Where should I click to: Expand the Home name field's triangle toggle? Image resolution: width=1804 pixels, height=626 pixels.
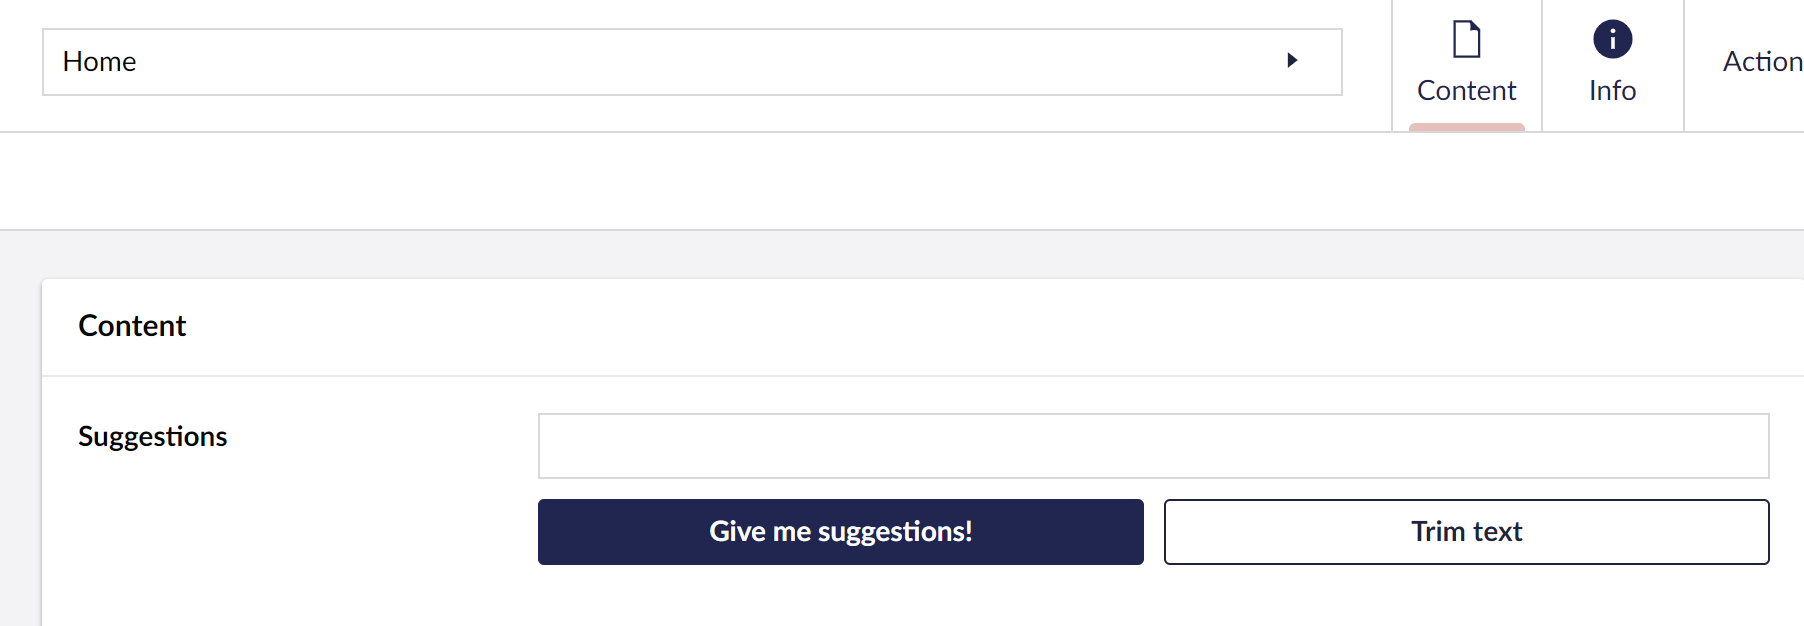pyautogui.click(x=1292, y=60)
